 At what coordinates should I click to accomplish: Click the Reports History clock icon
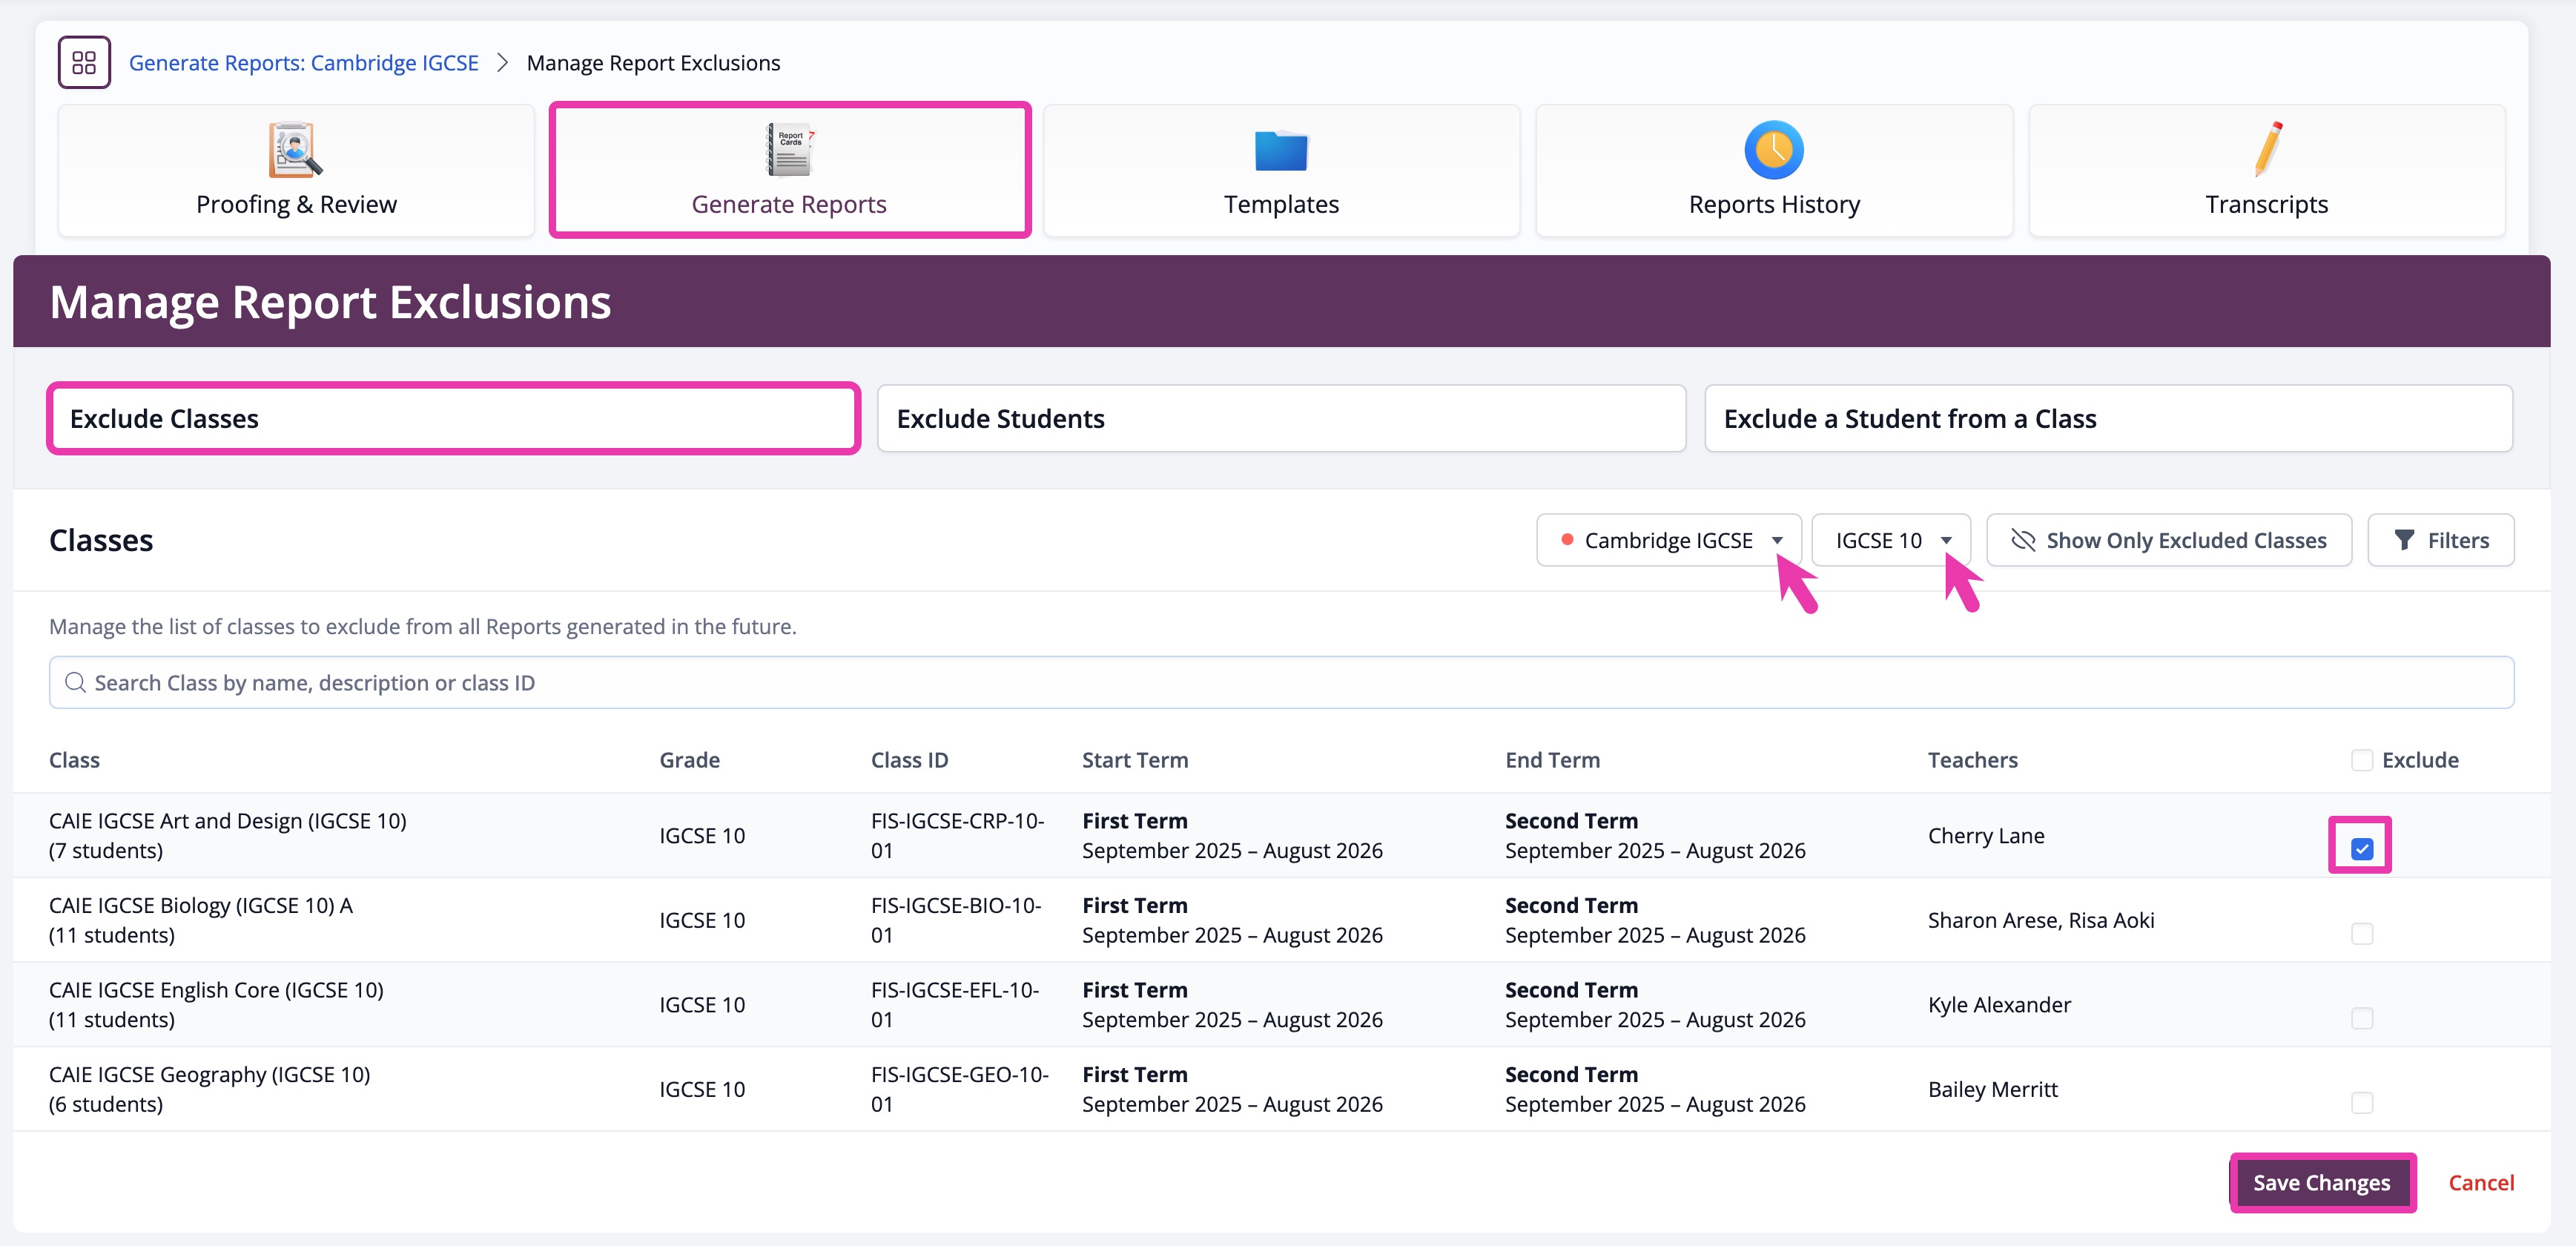coord(1773,150)
